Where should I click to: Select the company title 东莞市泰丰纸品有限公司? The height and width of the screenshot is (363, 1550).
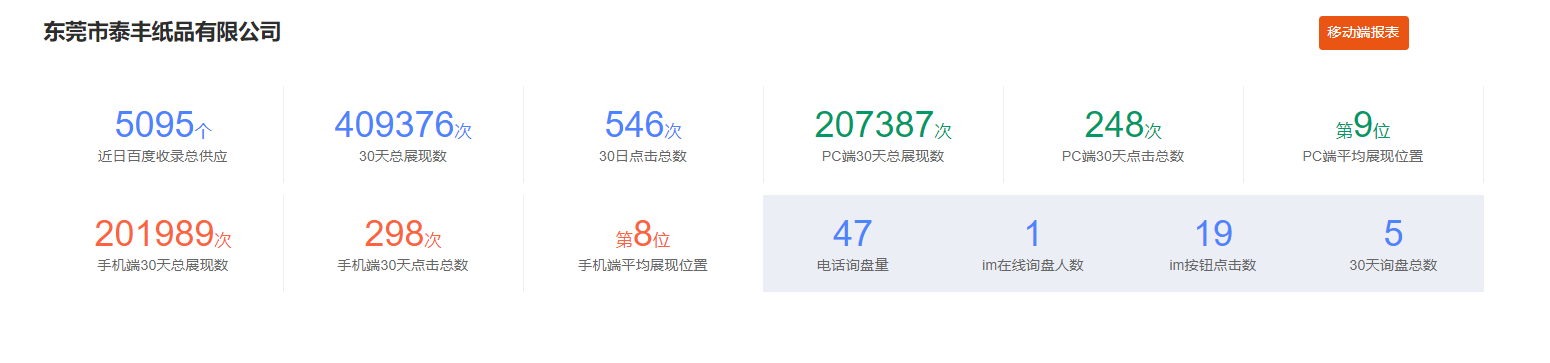pos(162,32)
